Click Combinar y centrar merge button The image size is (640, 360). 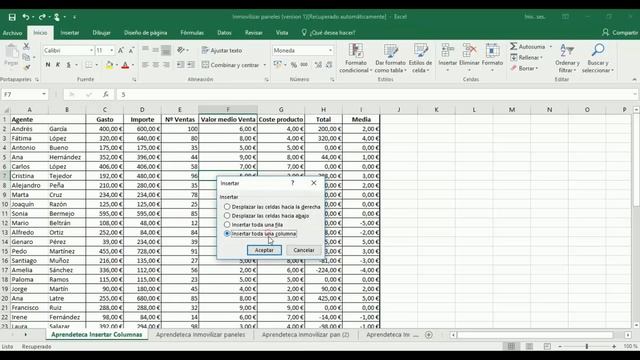(231, 65)
